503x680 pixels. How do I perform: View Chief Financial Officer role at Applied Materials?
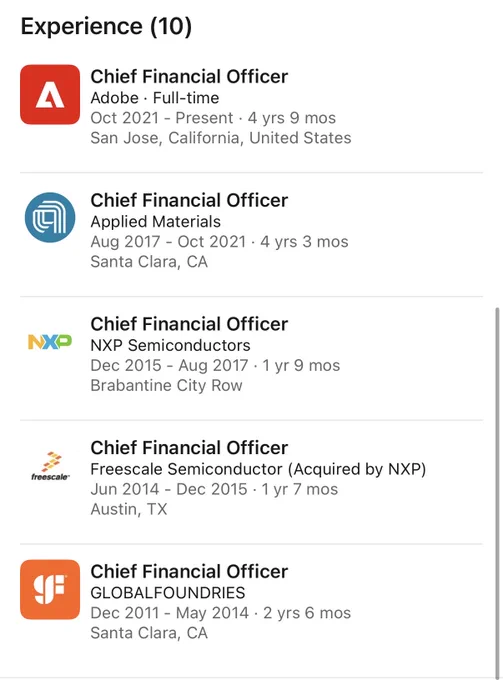pos(189,200)
